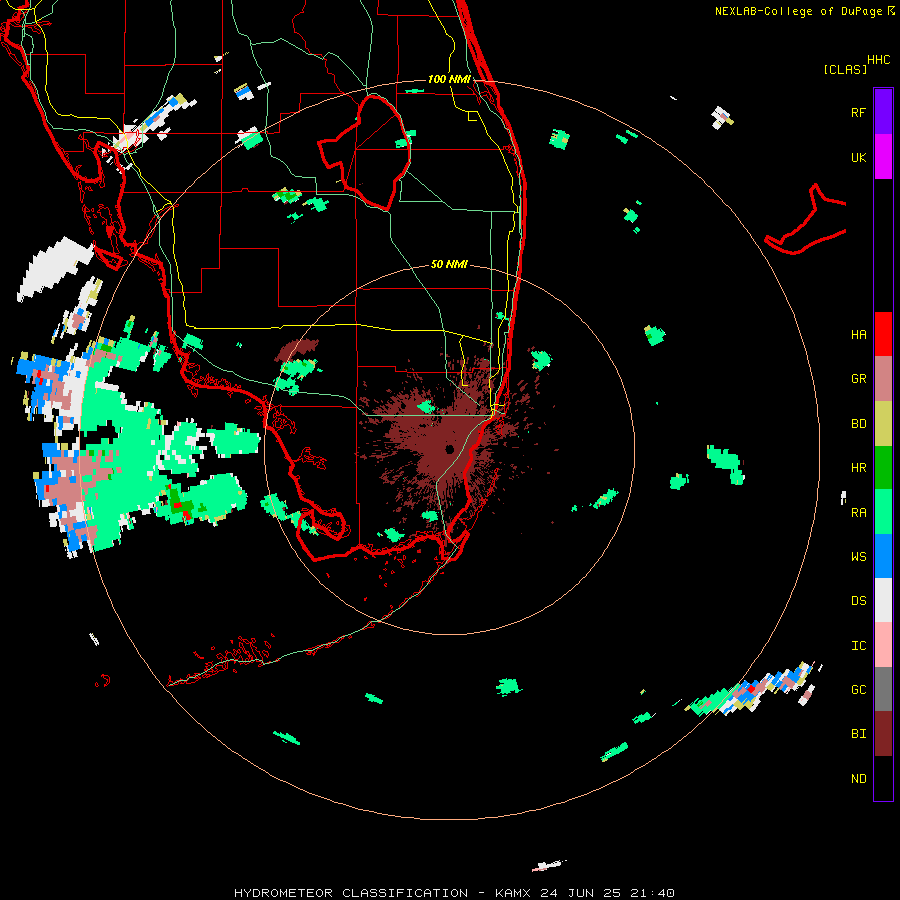
Task: Click the UK legend label
Action: point(858,157)
